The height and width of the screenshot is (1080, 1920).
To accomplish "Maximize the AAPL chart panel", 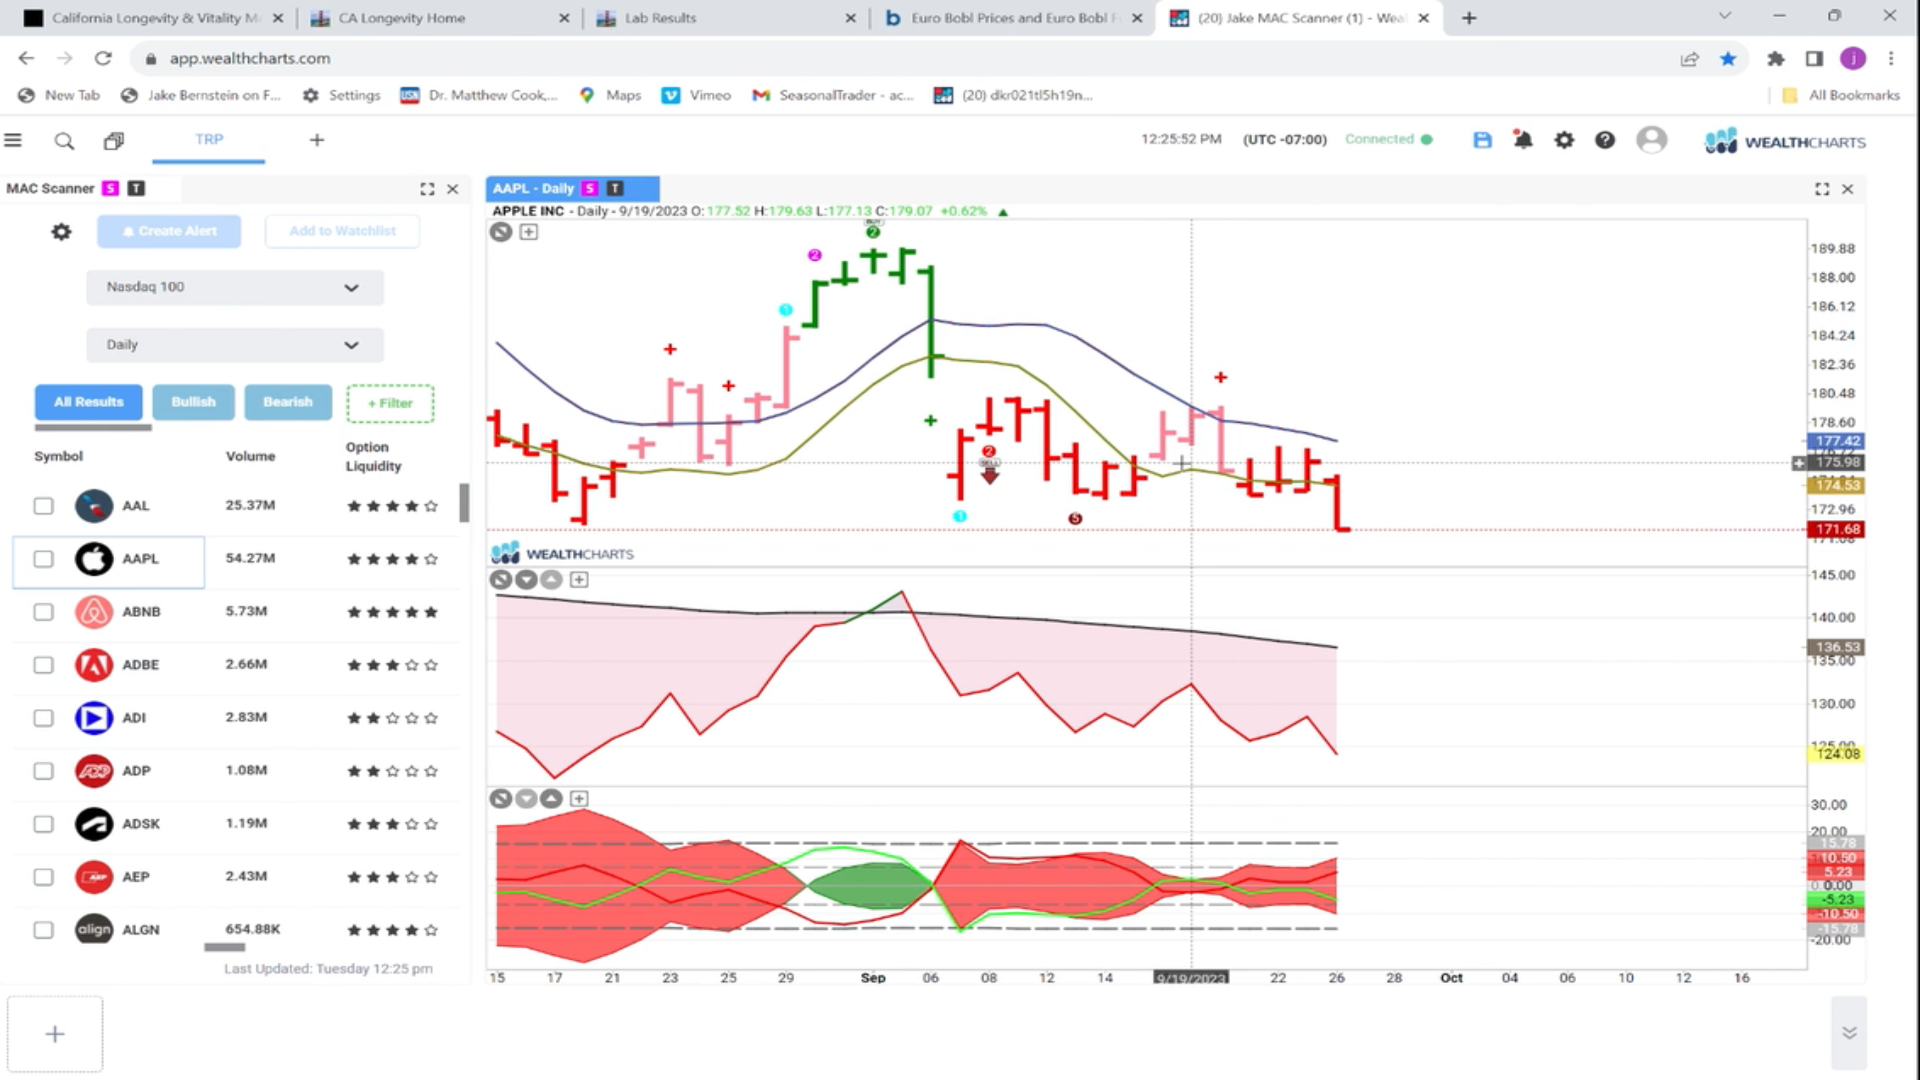I will (x=1822, y=189).
